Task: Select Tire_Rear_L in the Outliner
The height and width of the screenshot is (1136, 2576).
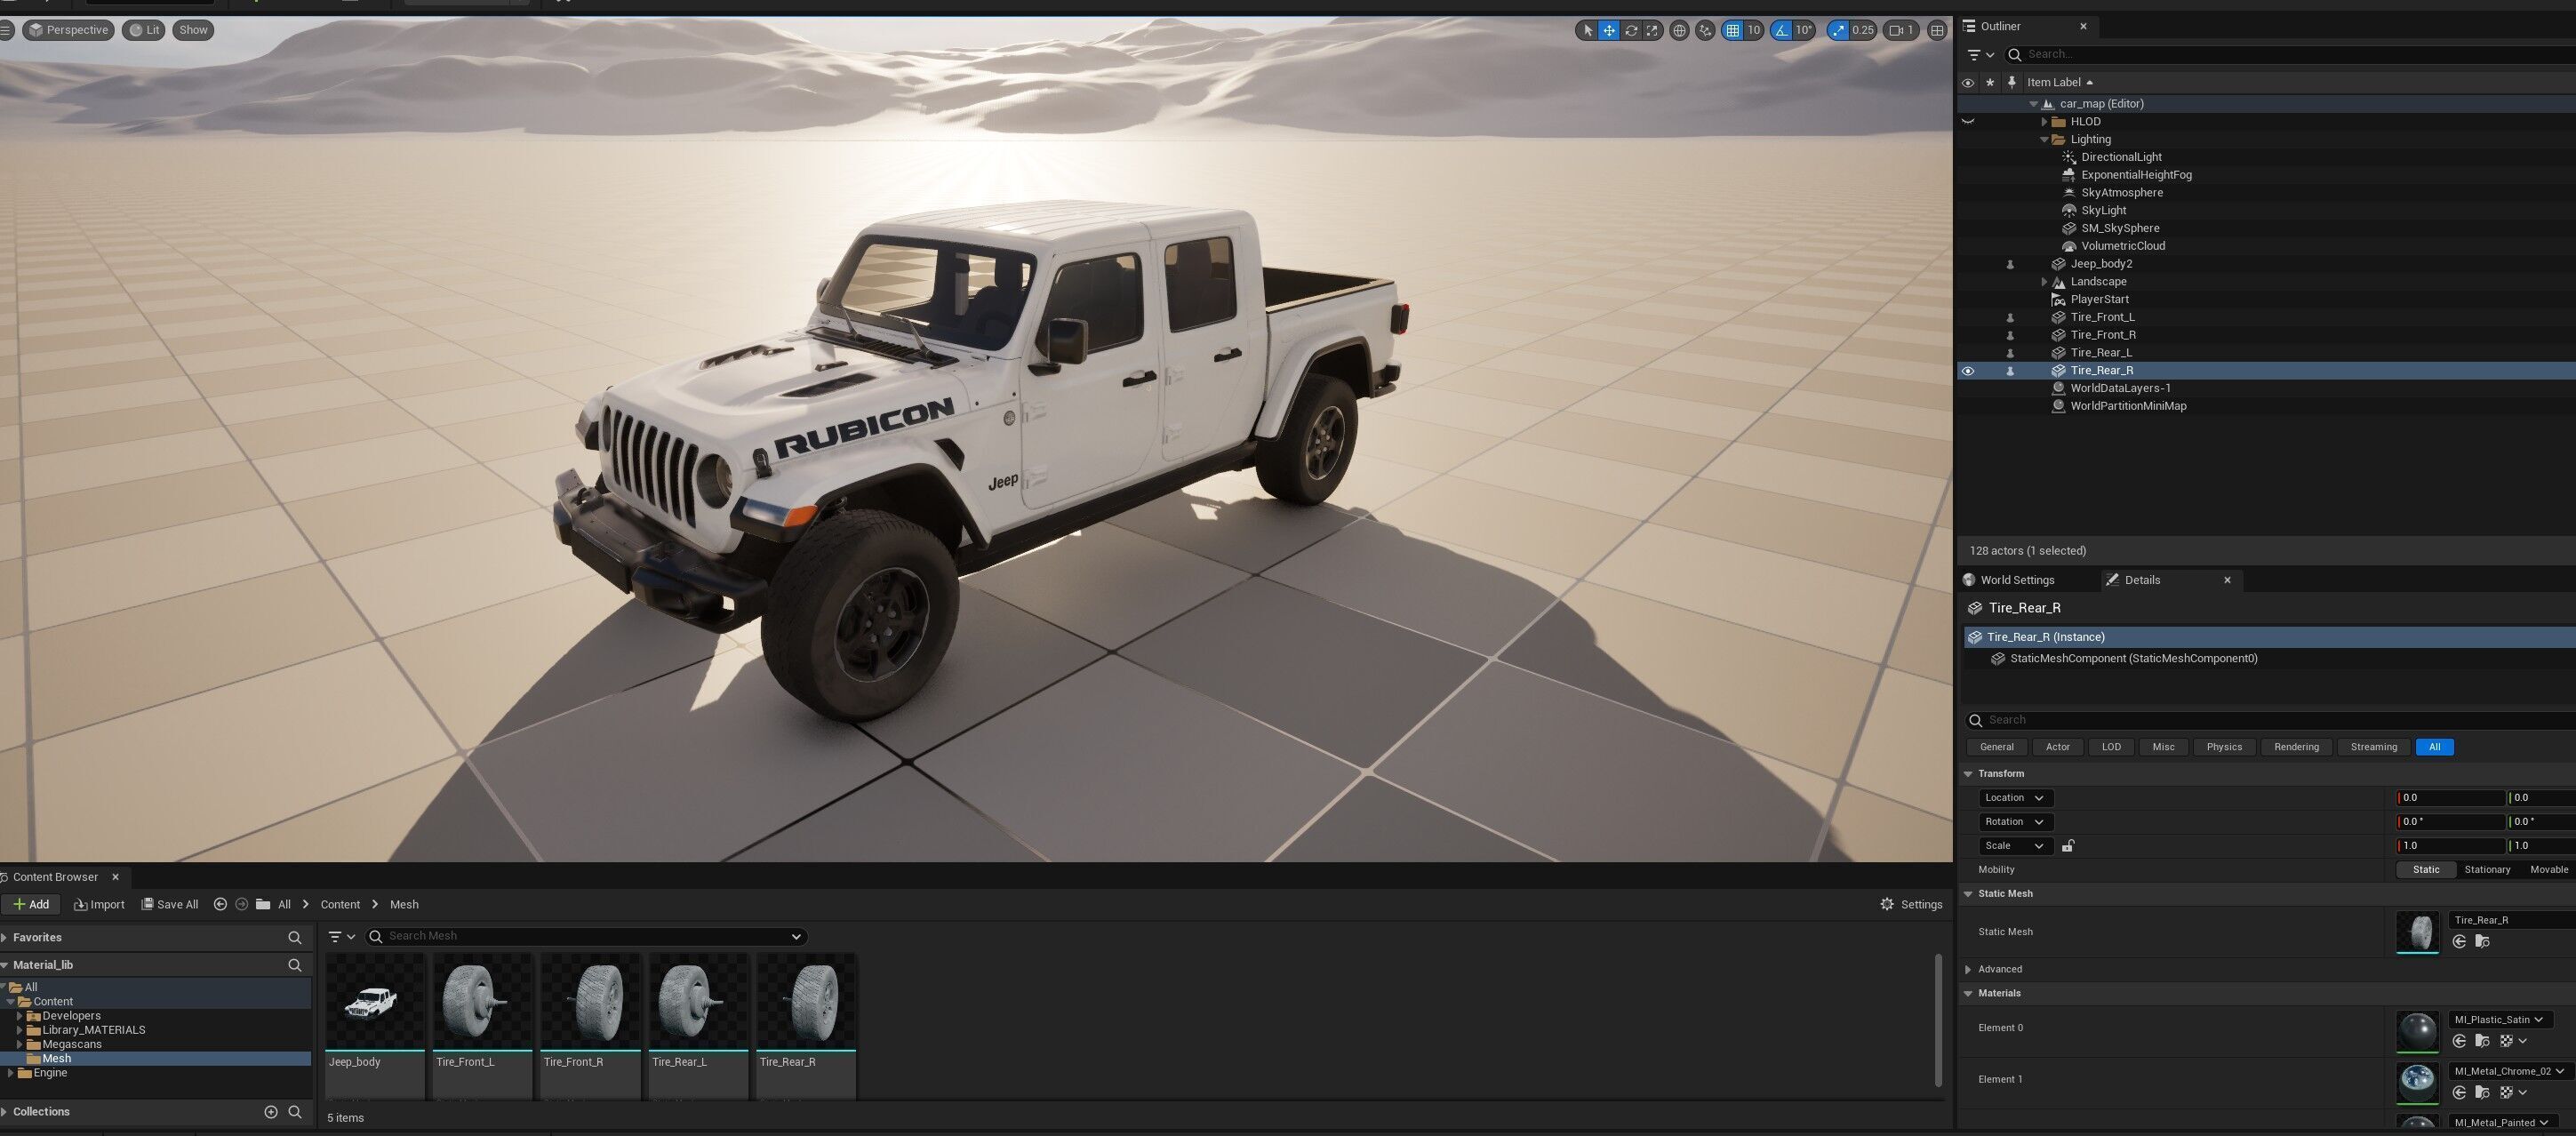Action: click(x=2101, y=353)
